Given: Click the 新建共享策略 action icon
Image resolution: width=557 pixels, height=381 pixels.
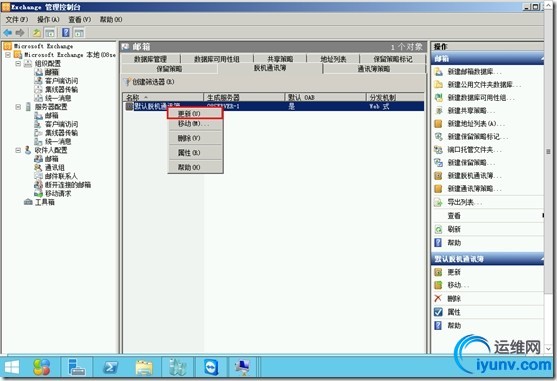Looking at the screenshot, I should [439, 110].
